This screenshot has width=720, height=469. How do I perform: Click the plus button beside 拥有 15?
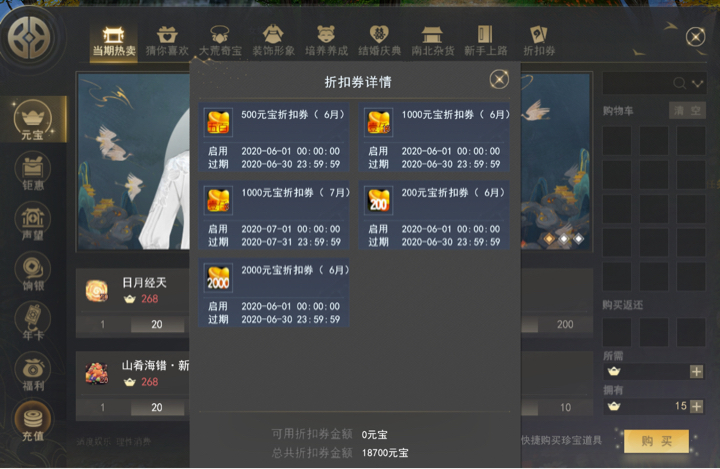click(697, 406)
